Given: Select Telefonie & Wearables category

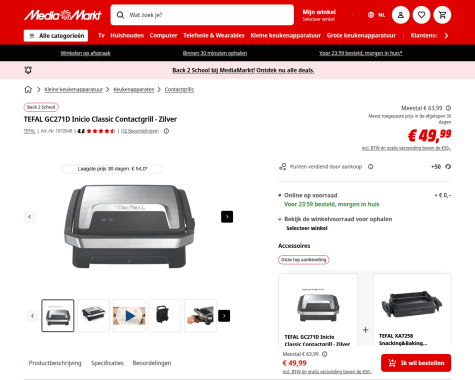Looking at the screenshot, I should [214, 36].
